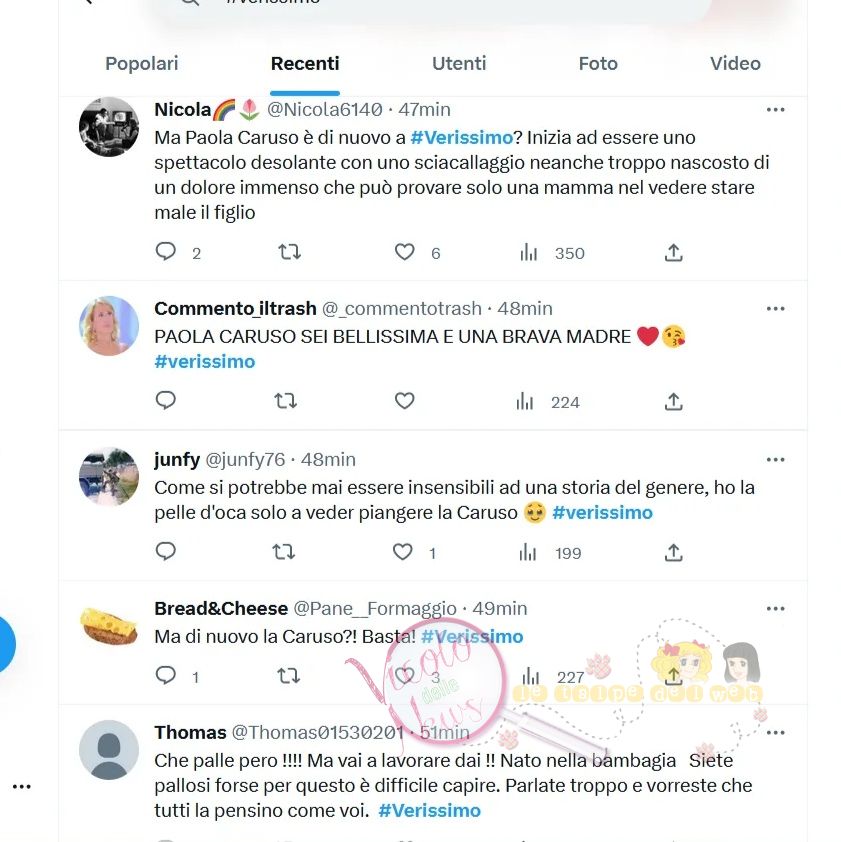
Task: Reply to Nicola's tweet about Paola Caruso
Action: click(165, 251)
